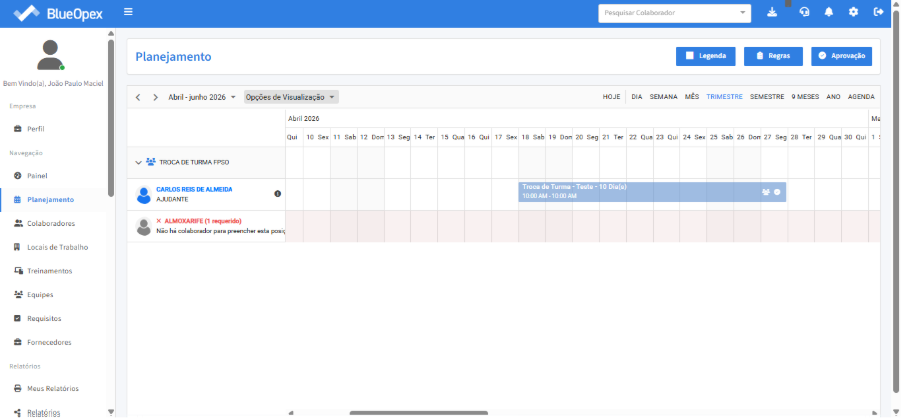
Task: Click the horizontal timeline scrollbar thumb
Action: tap(418, 413)
